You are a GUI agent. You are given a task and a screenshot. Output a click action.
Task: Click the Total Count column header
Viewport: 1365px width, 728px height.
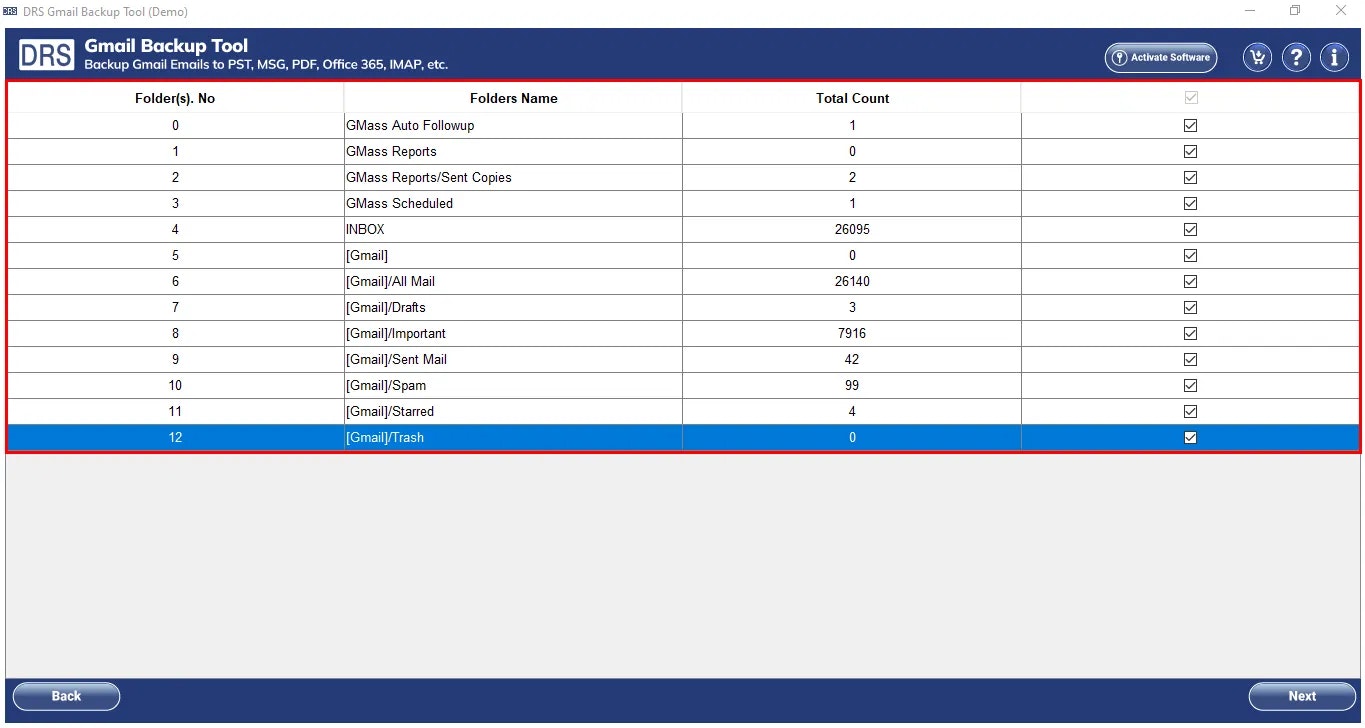[x=852, y=98]
